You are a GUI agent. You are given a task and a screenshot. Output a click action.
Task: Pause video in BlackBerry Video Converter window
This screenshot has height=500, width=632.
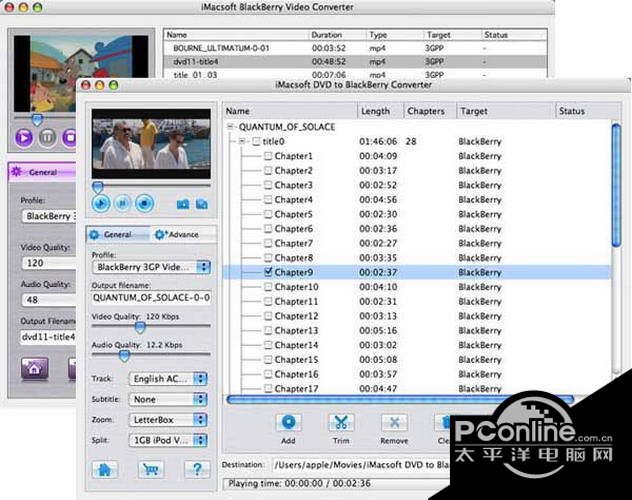coord(47,138)
